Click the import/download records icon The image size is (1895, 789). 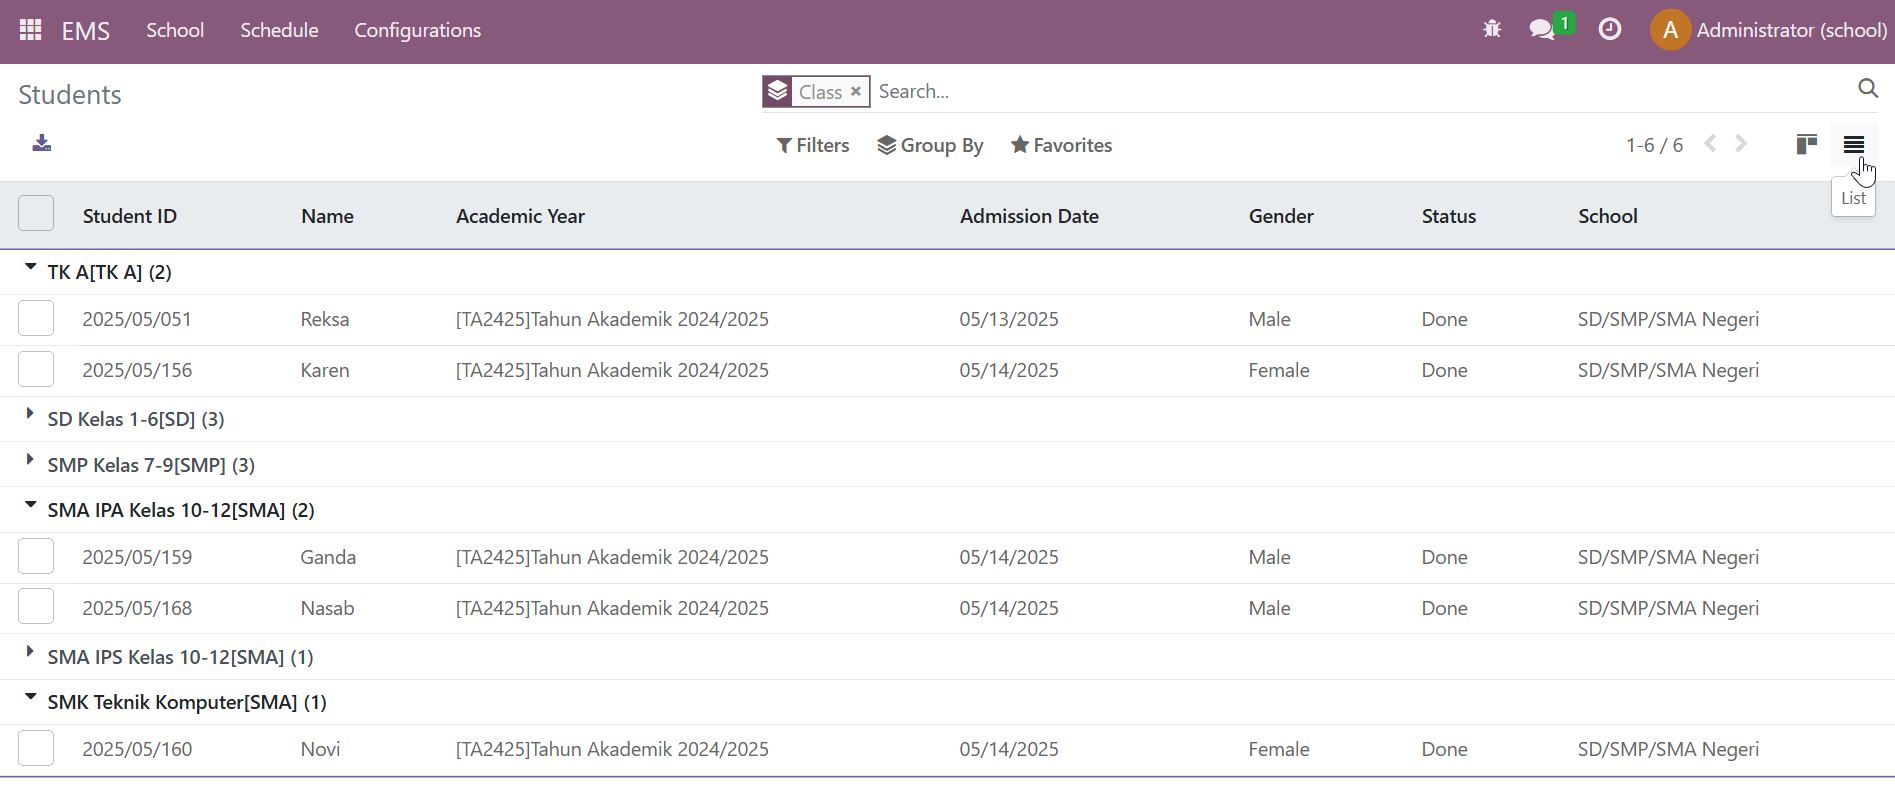pyautogui.click(x=42, y=144)
